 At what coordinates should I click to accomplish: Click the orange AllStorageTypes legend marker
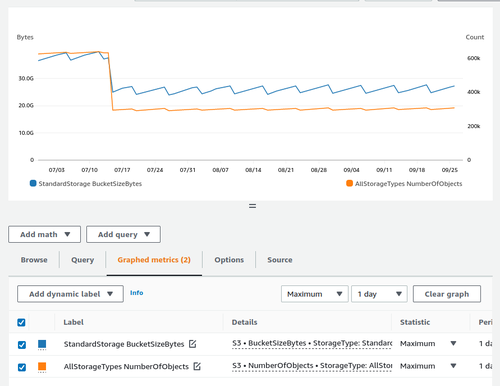coord(349,183)
